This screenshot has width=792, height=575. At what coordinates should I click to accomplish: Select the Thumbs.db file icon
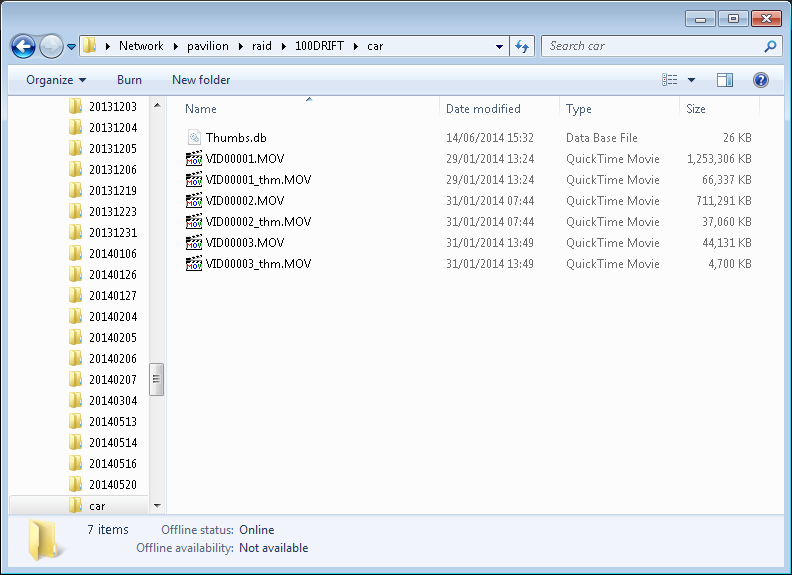[x=194, y=137]
